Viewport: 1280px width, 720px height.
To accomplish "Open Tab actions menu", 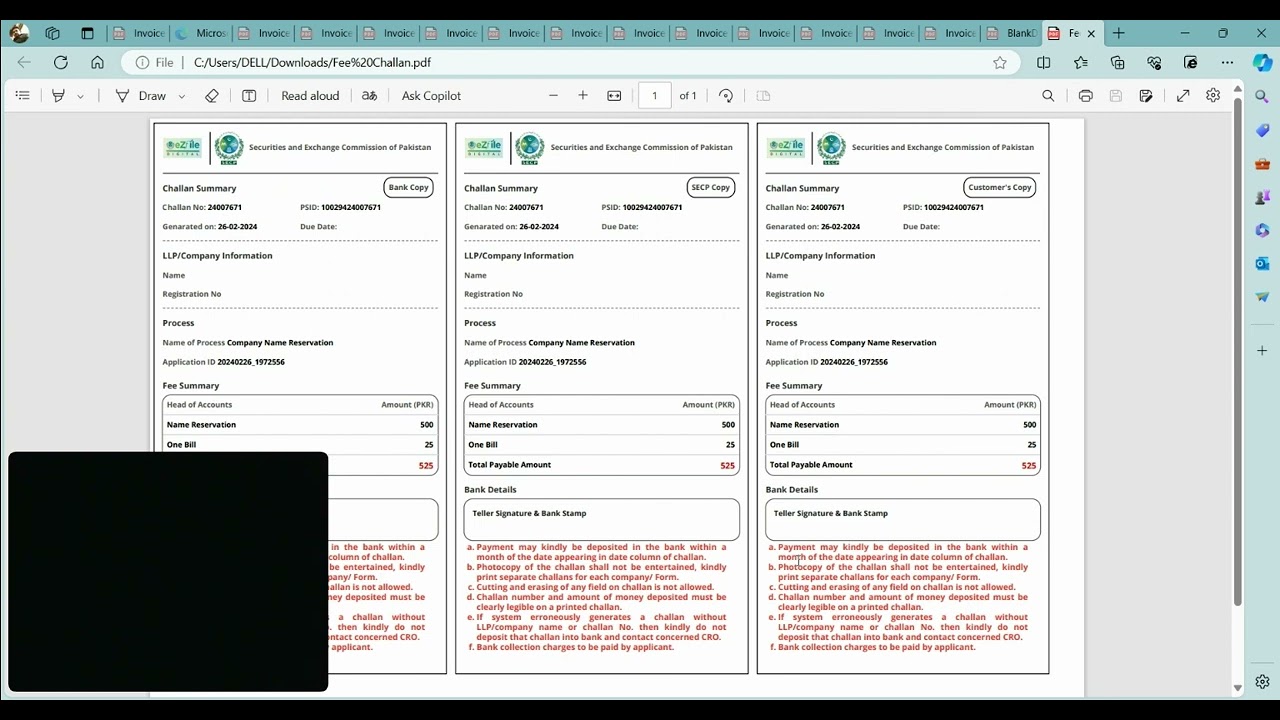I will click(x=87, y=33).
